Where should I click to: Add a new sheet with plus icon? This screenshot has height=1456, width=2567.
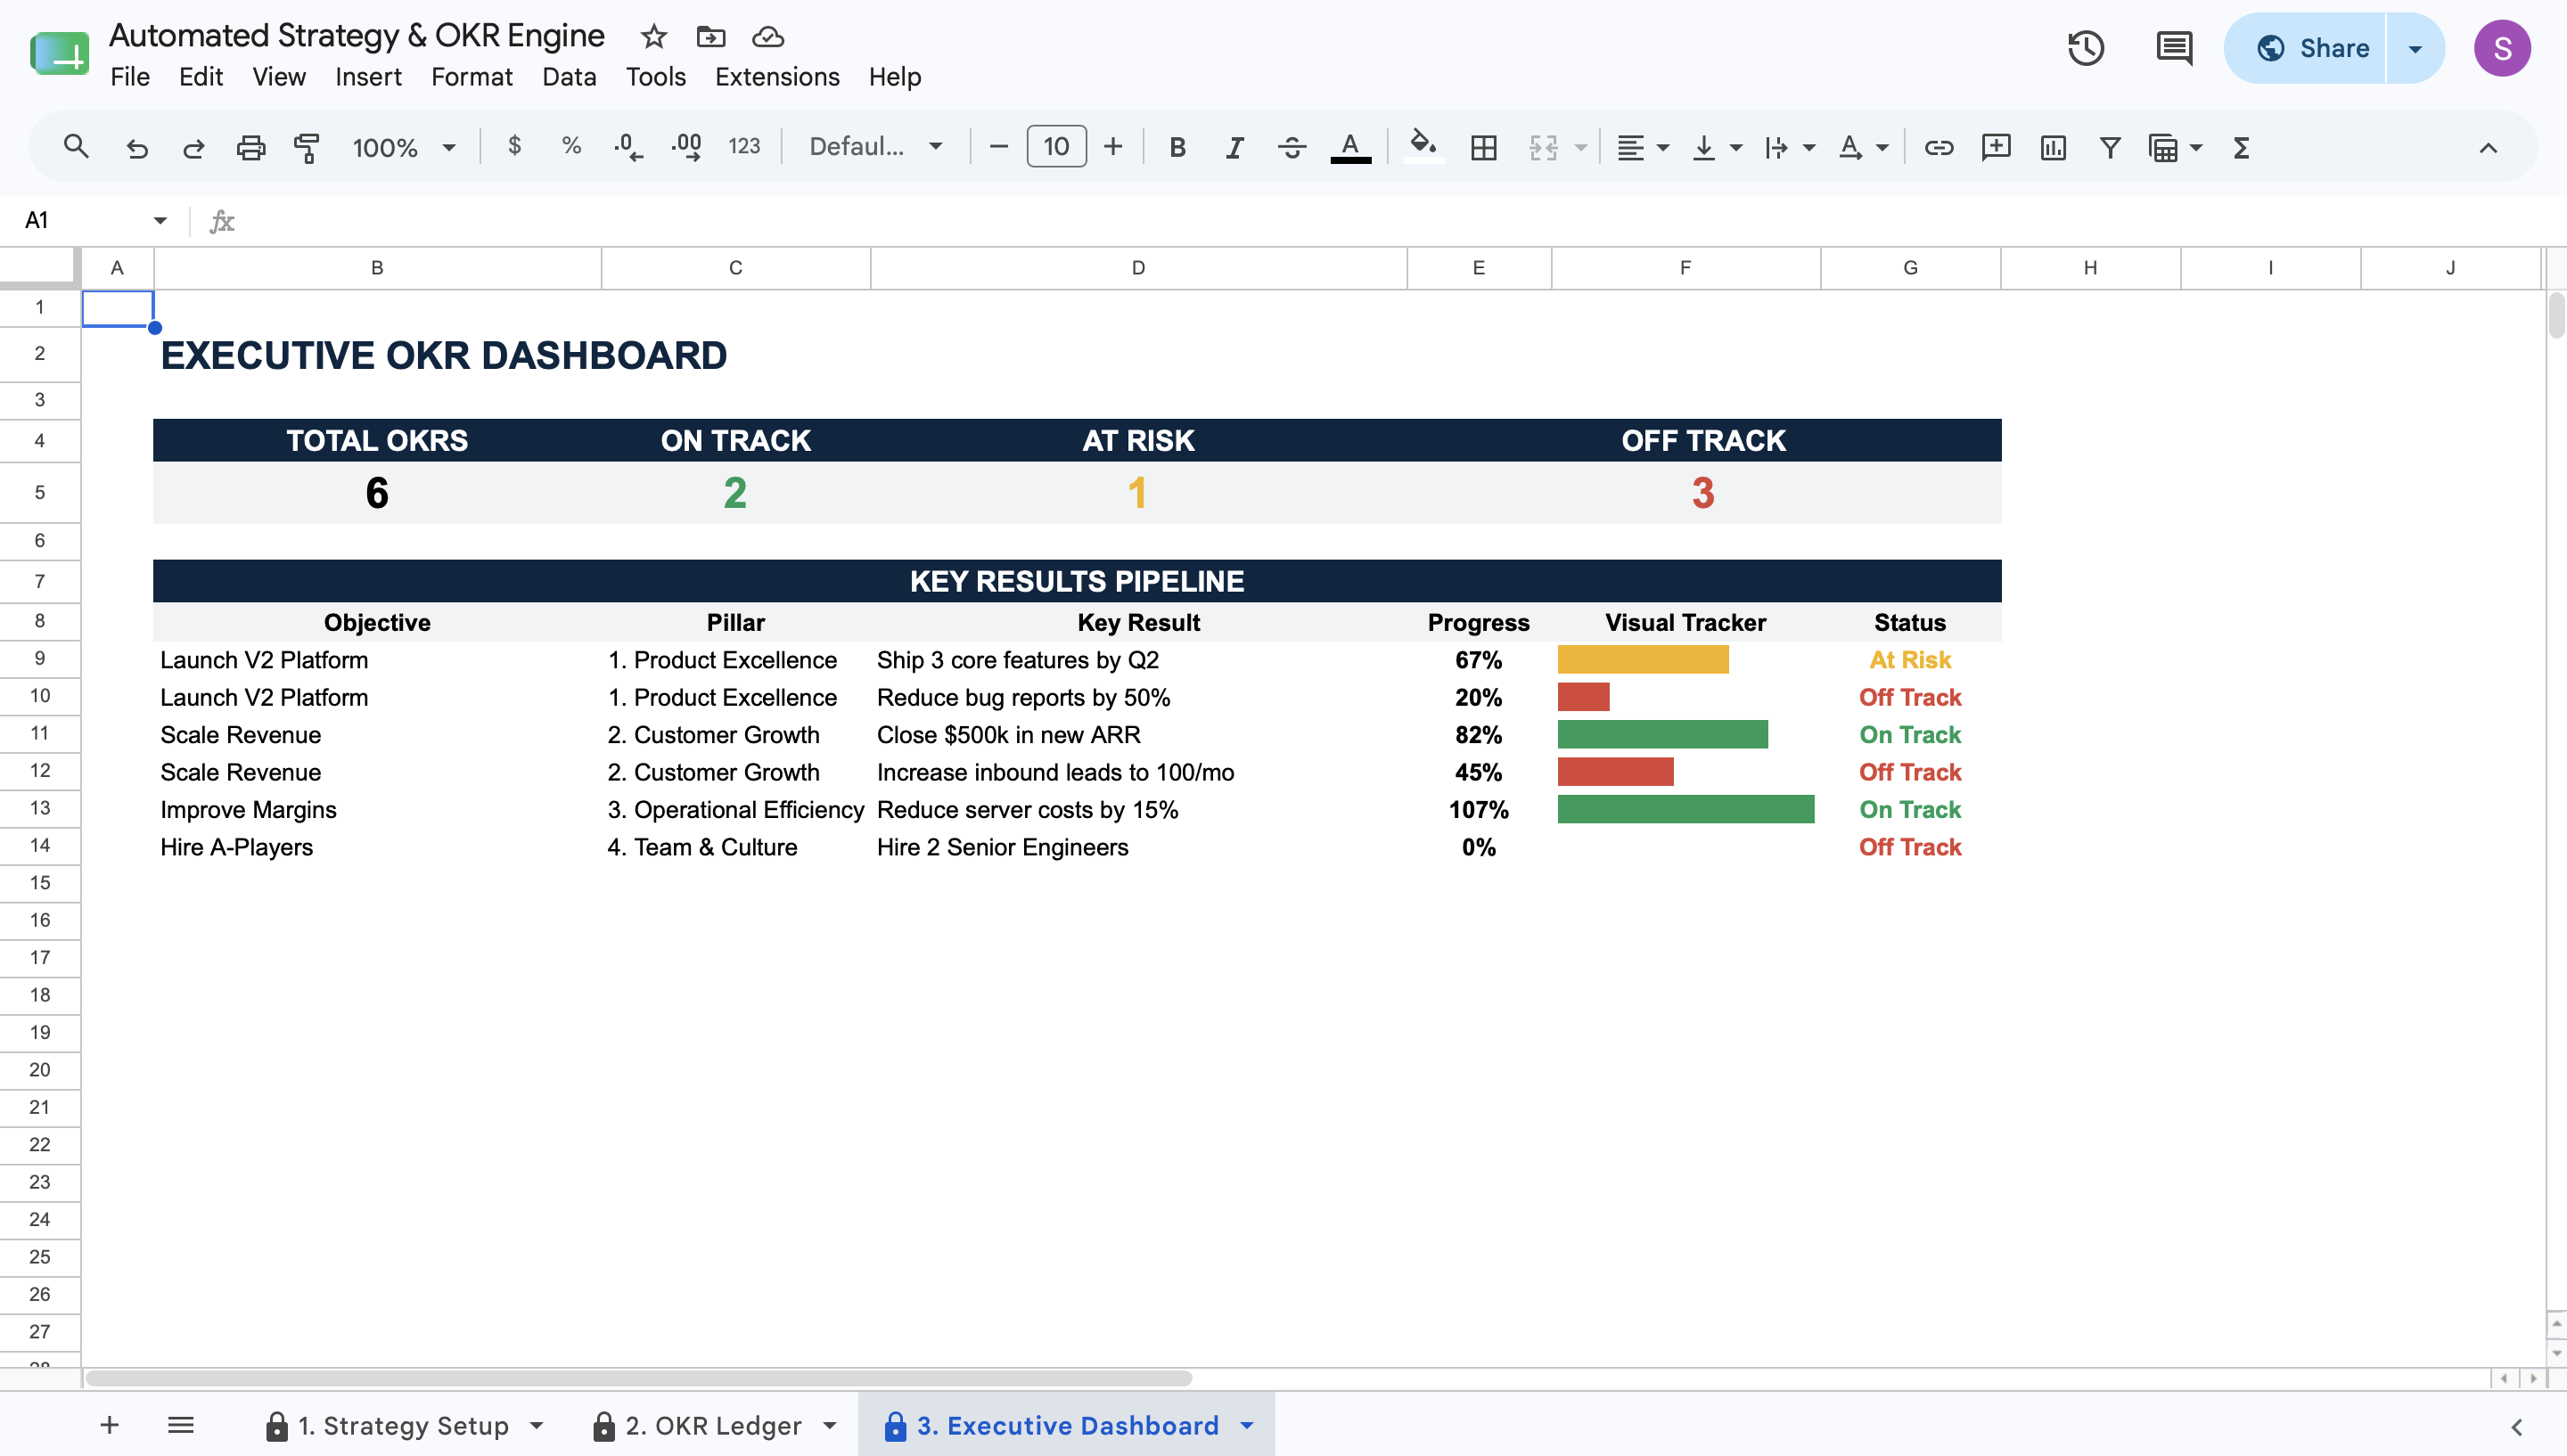pyautogui.click(x=110, y=1425)
